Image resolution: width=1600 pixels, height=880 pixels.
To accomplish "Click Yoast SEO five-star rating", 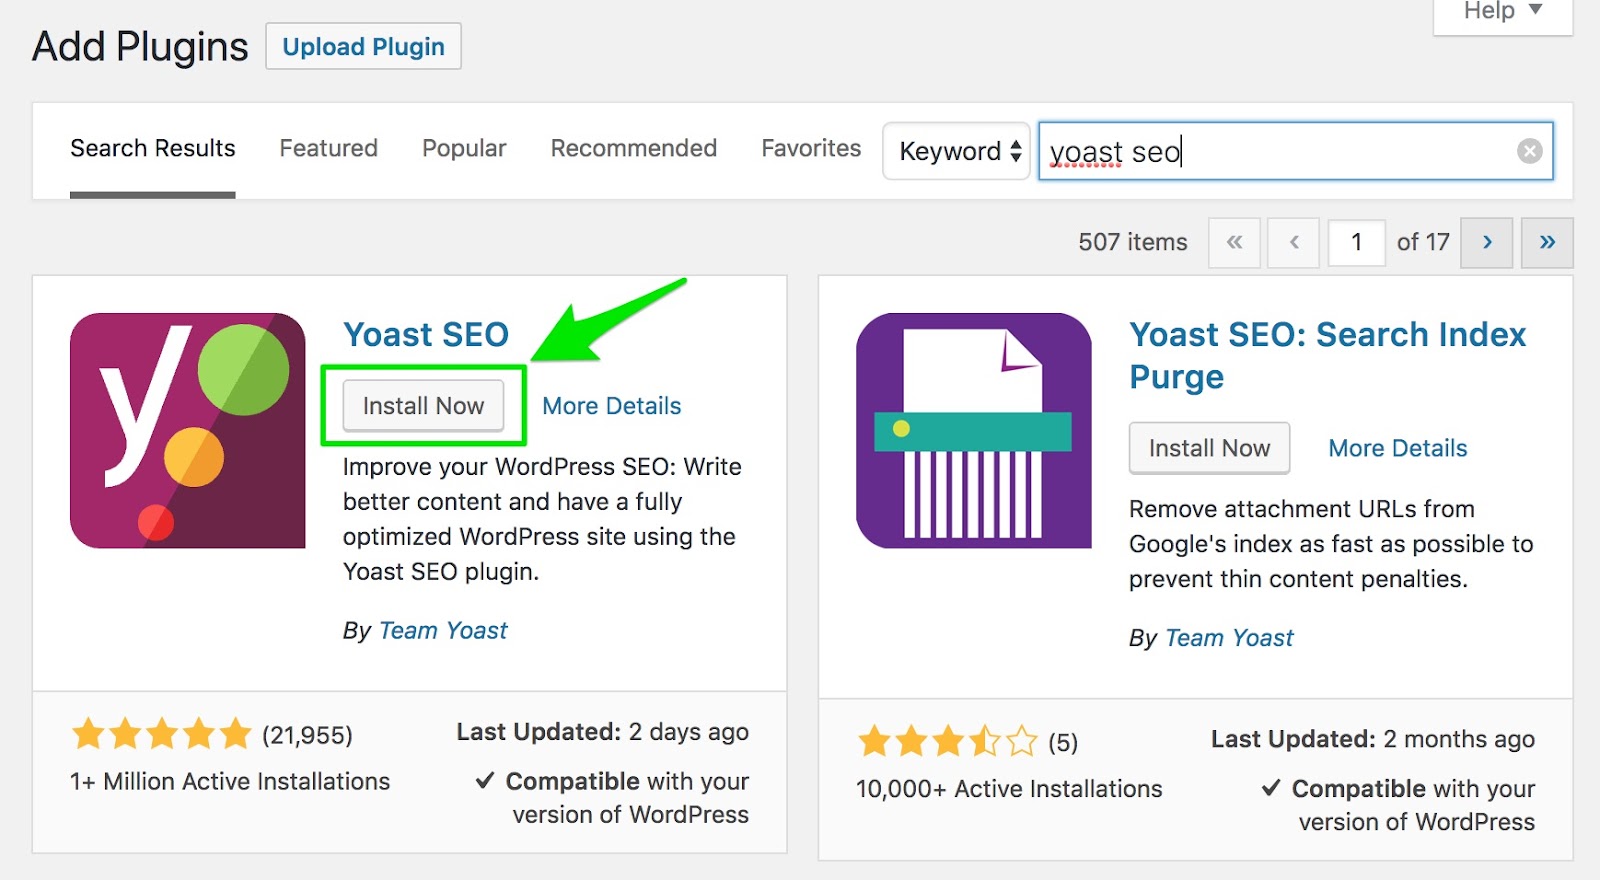I will click(x=161, y=735).
